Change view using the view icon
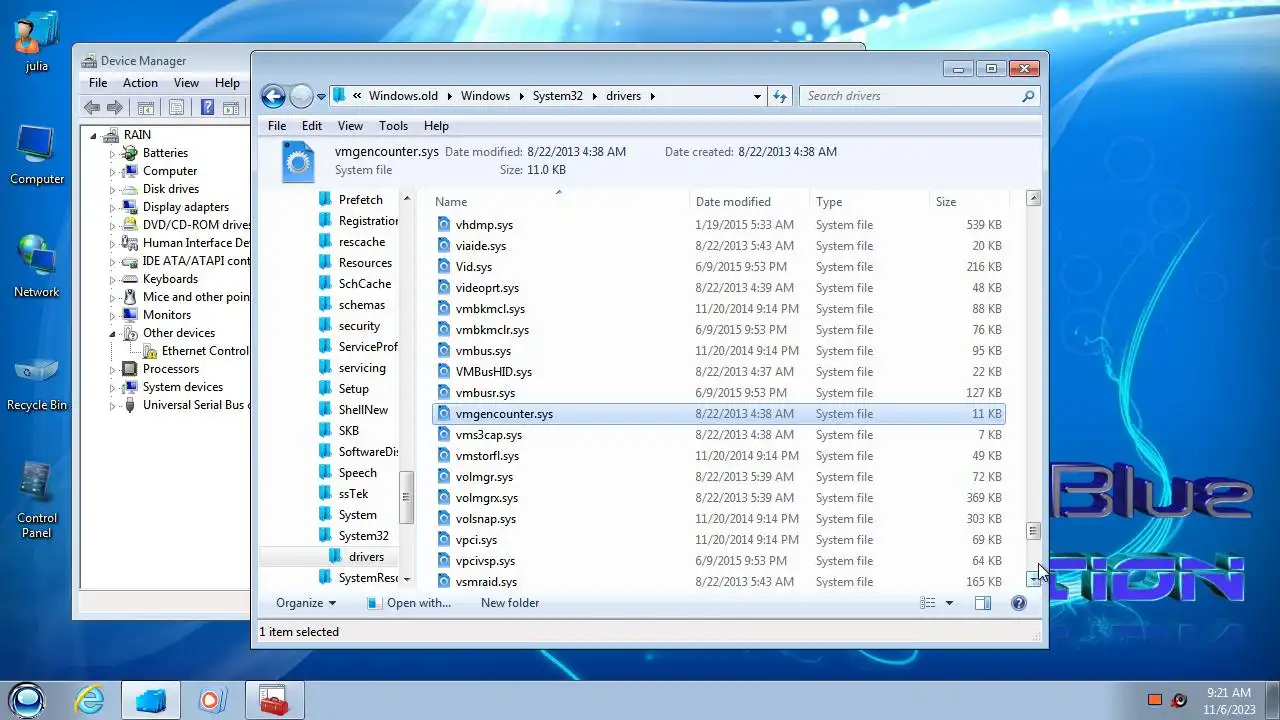 point(927,603)
